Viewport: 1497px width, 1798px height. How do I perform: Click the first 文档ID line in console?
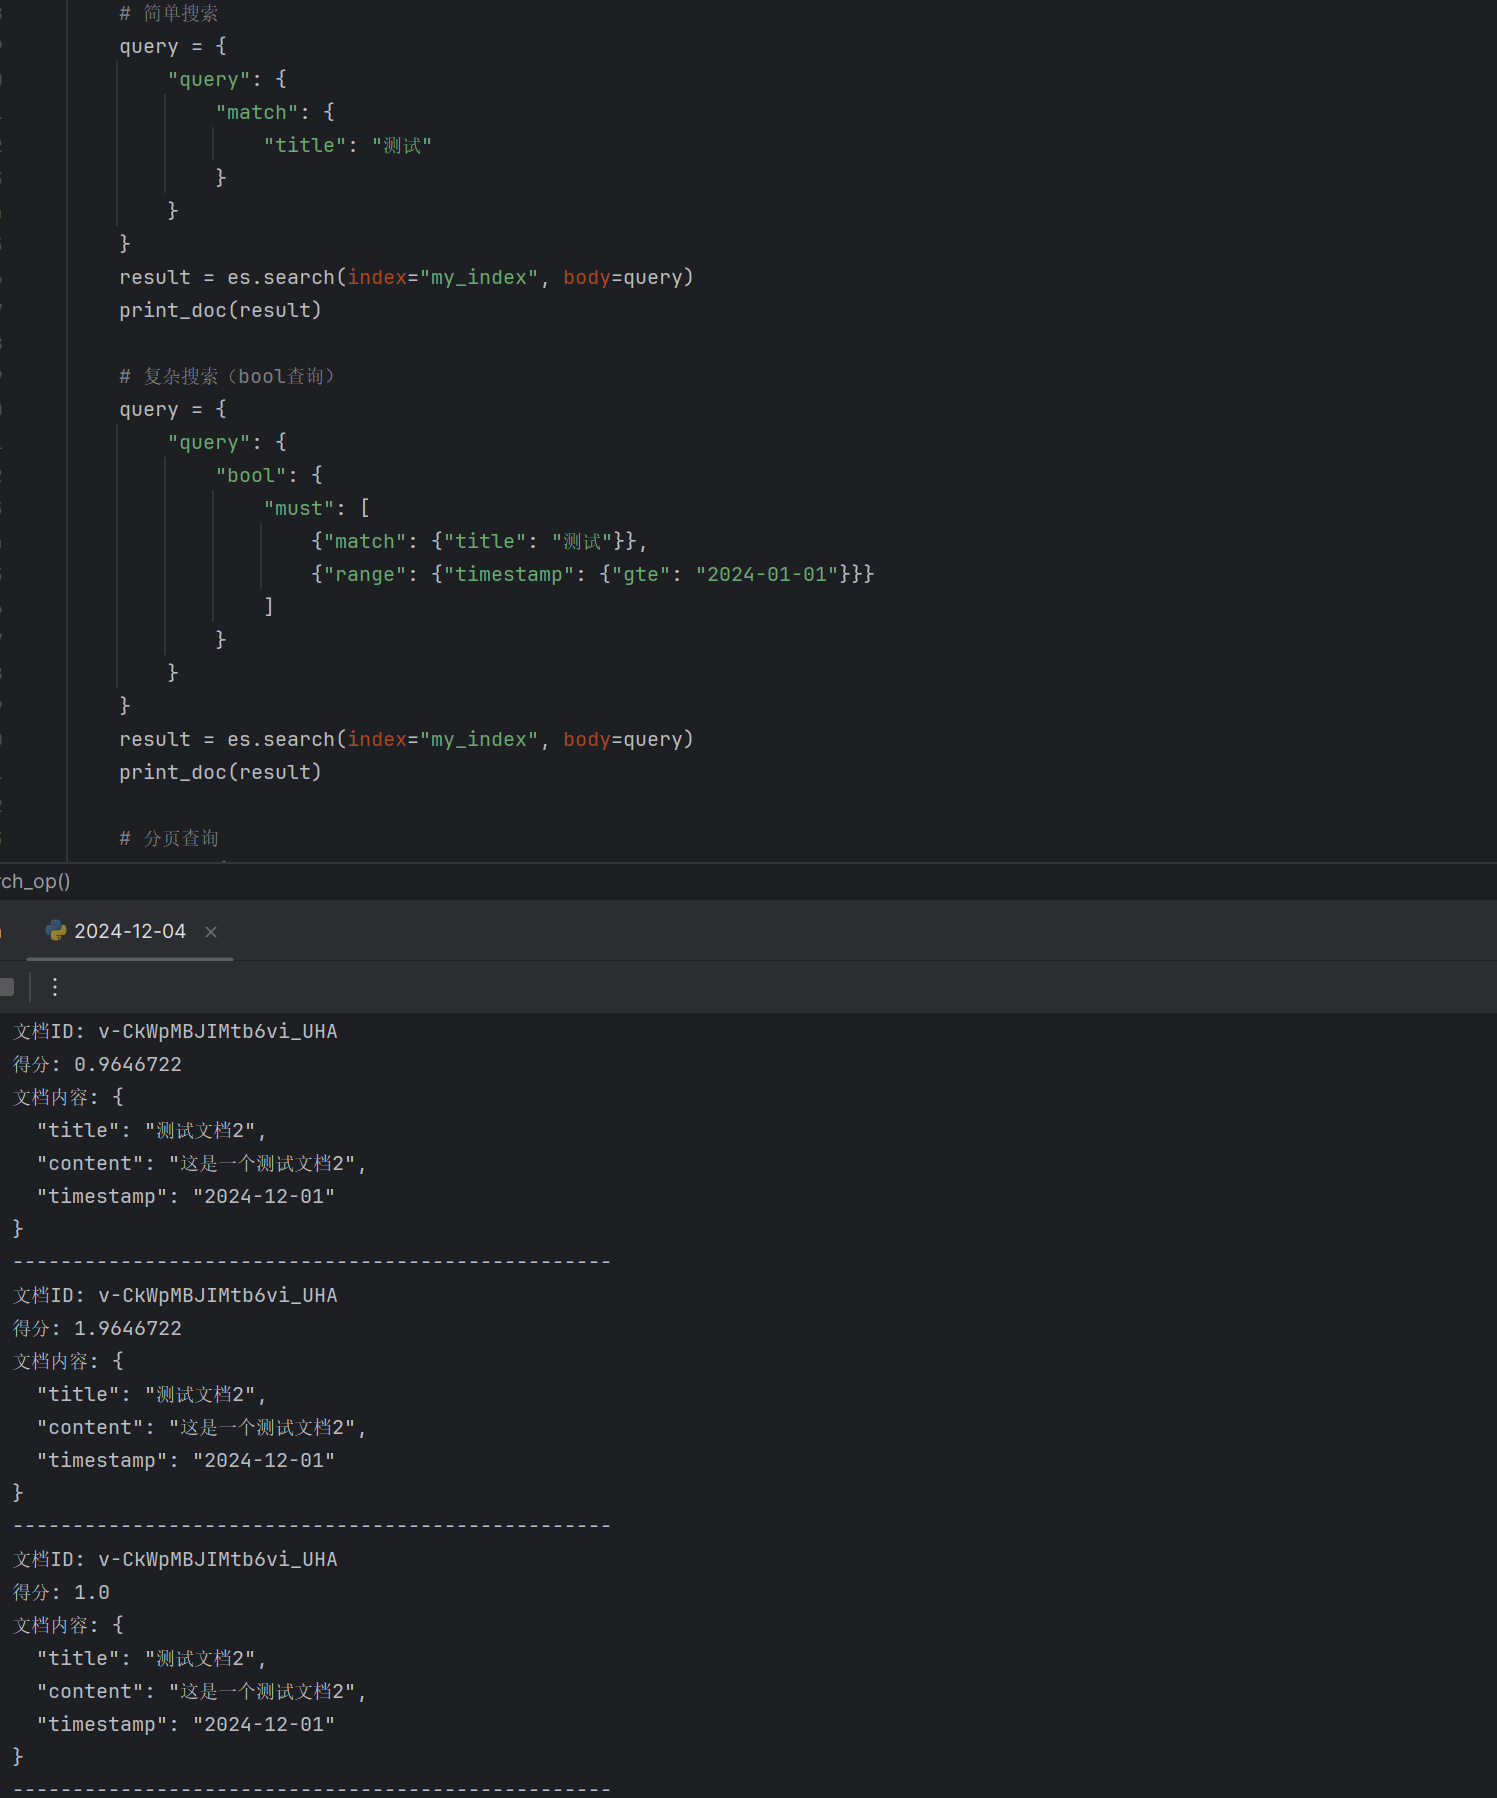(175, 1032)
